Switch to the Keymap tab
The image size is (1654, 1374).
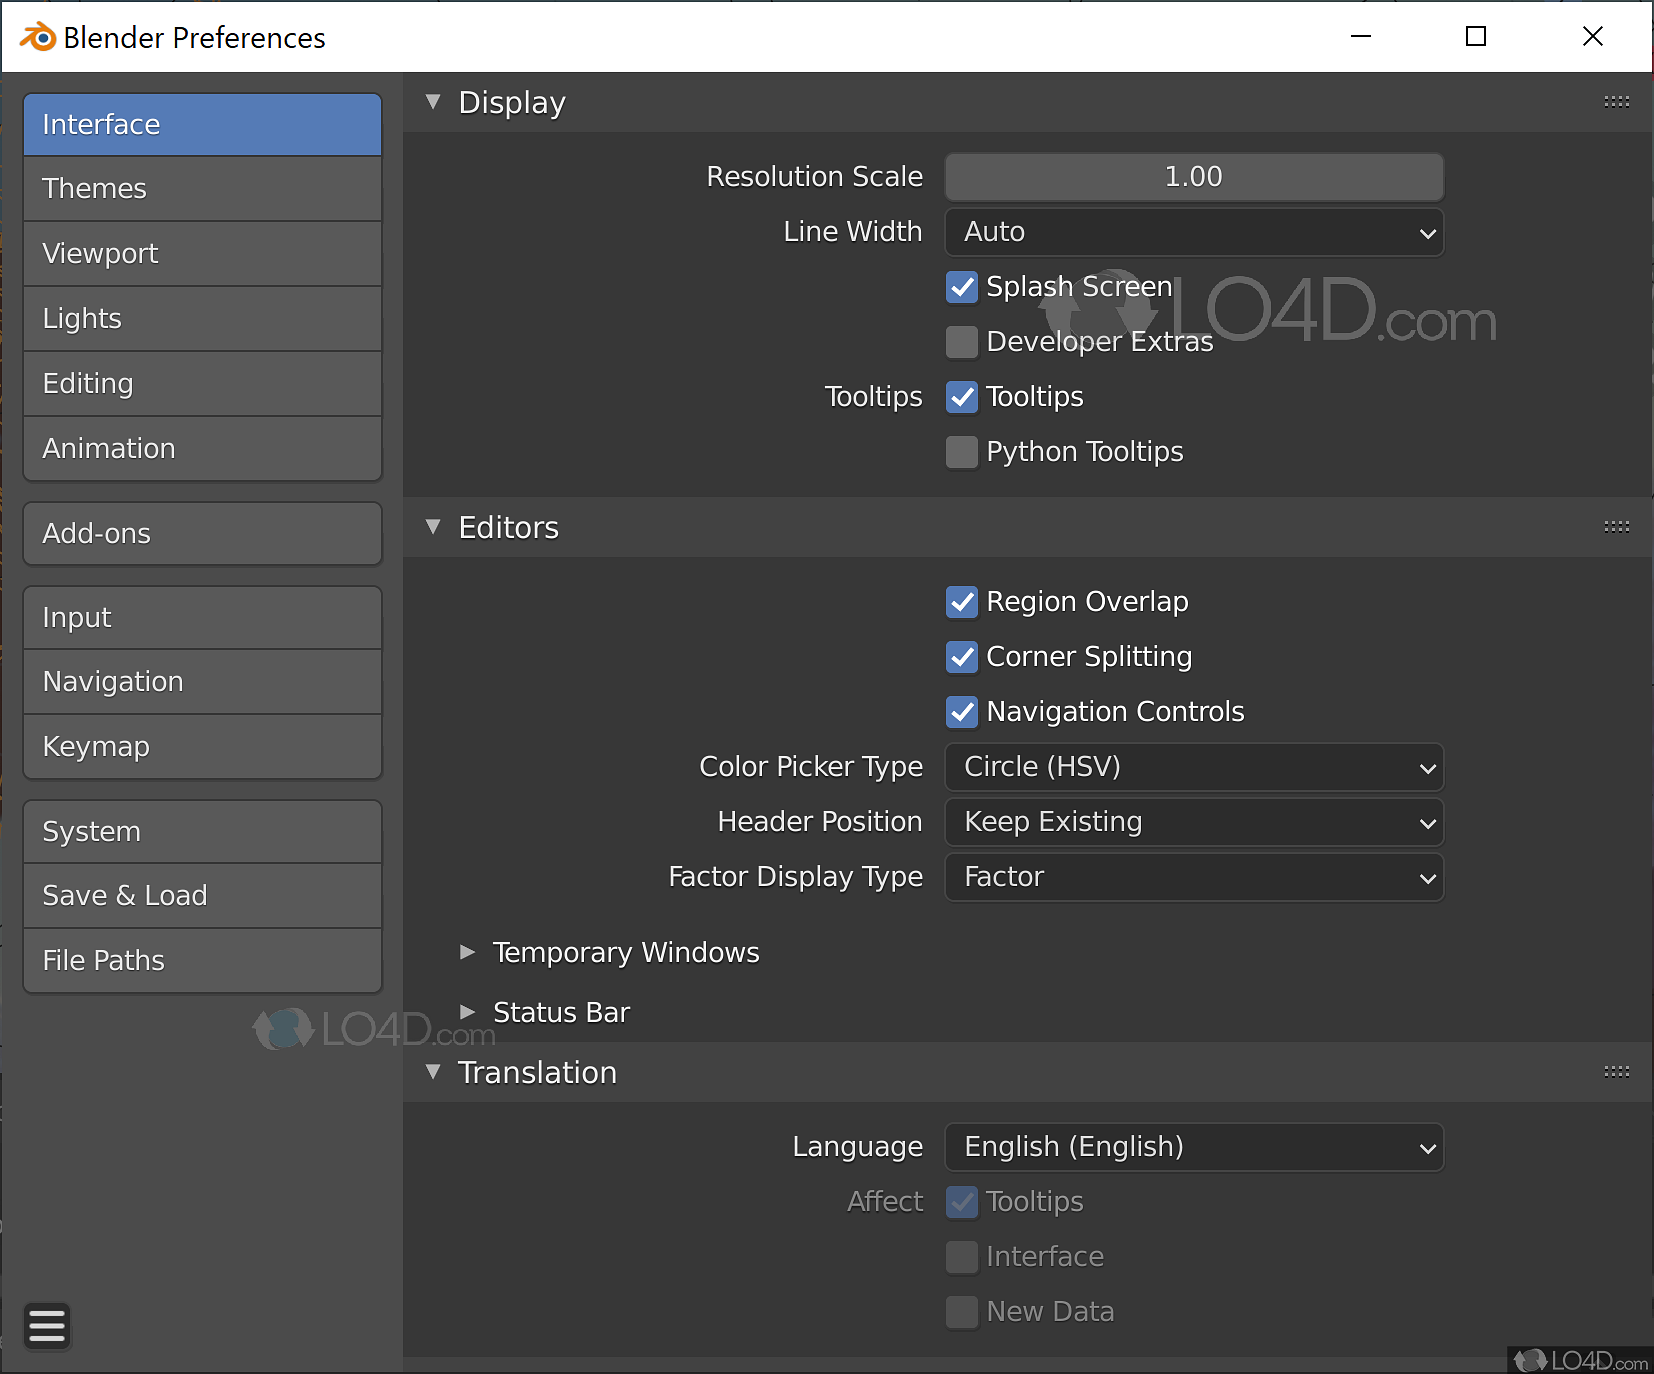(202, 747)
